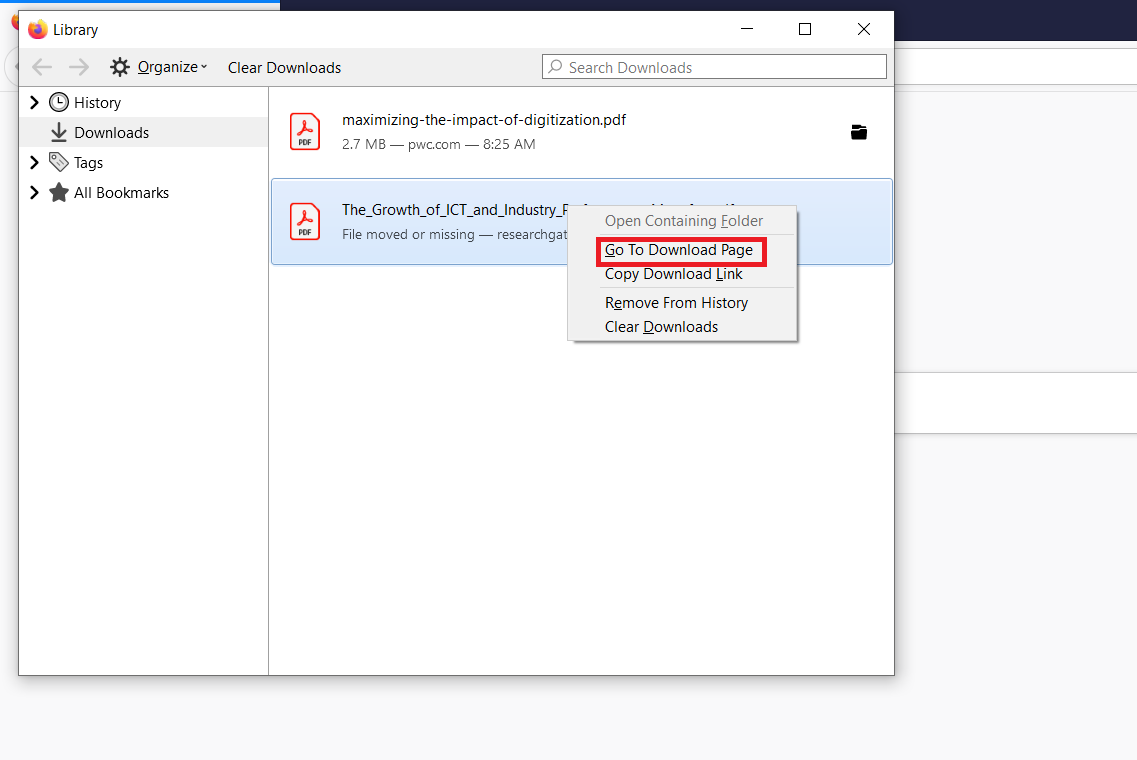Open maximizing-the-impact-of-digitization.pdf from the list
The height and width of the screenshot is (760, 1137).
(x=483, y=119)
